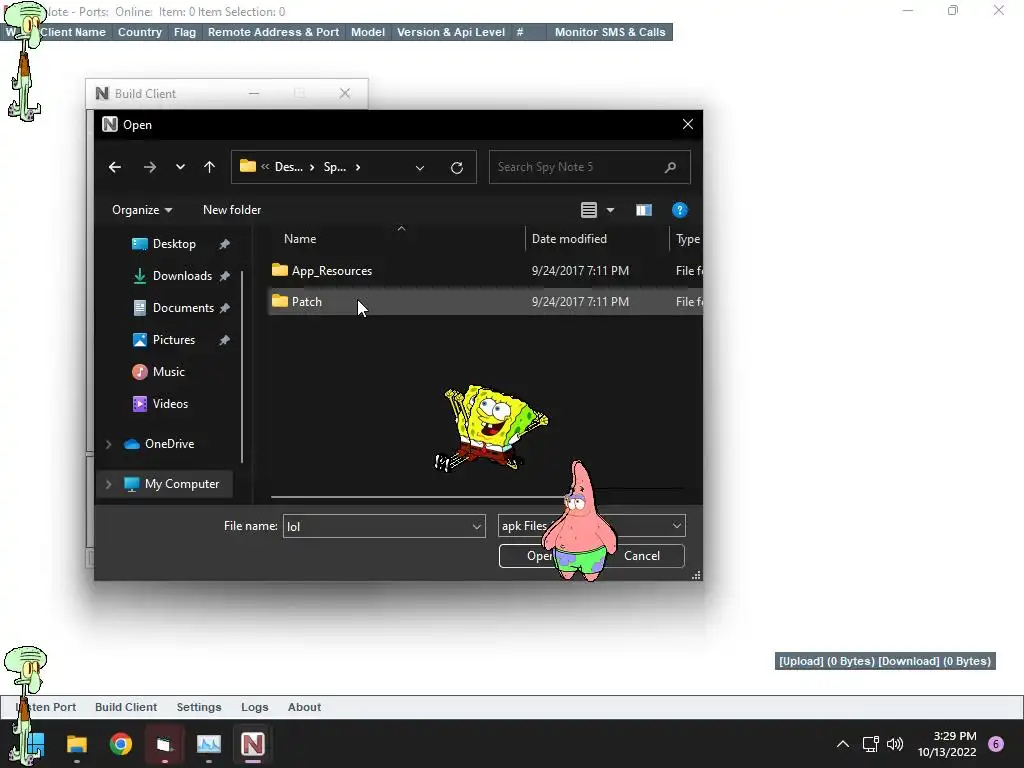Click the Model column header
The image size is (1024, 768).
(x=368, y=32)
